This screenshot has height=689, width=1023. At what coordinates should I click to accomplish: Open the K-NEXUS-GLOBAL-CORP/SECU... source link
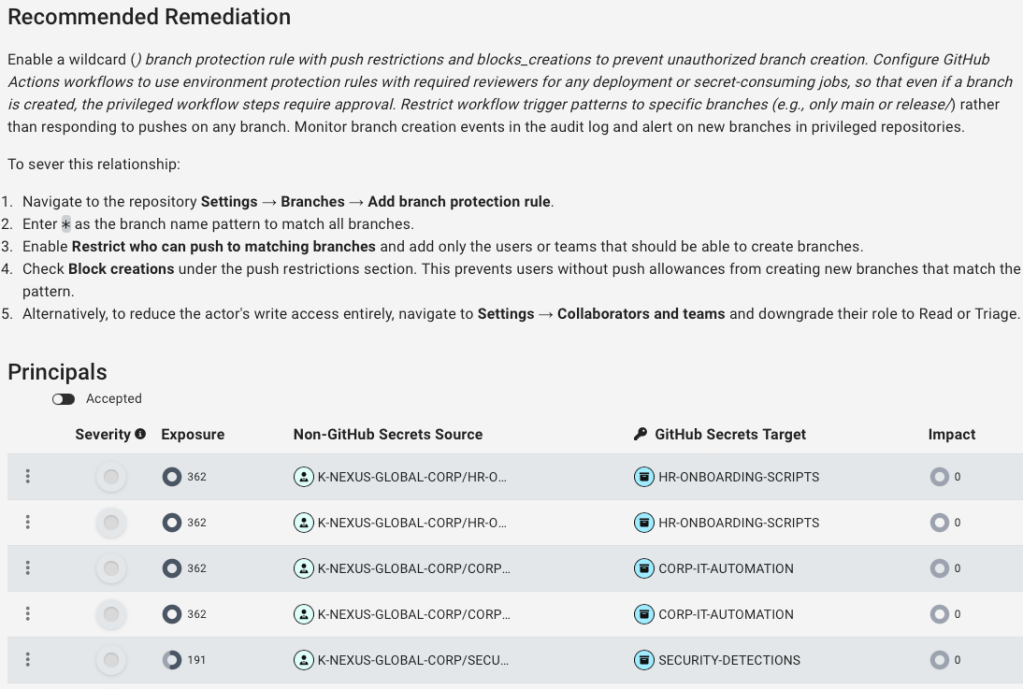coord(414,660)
